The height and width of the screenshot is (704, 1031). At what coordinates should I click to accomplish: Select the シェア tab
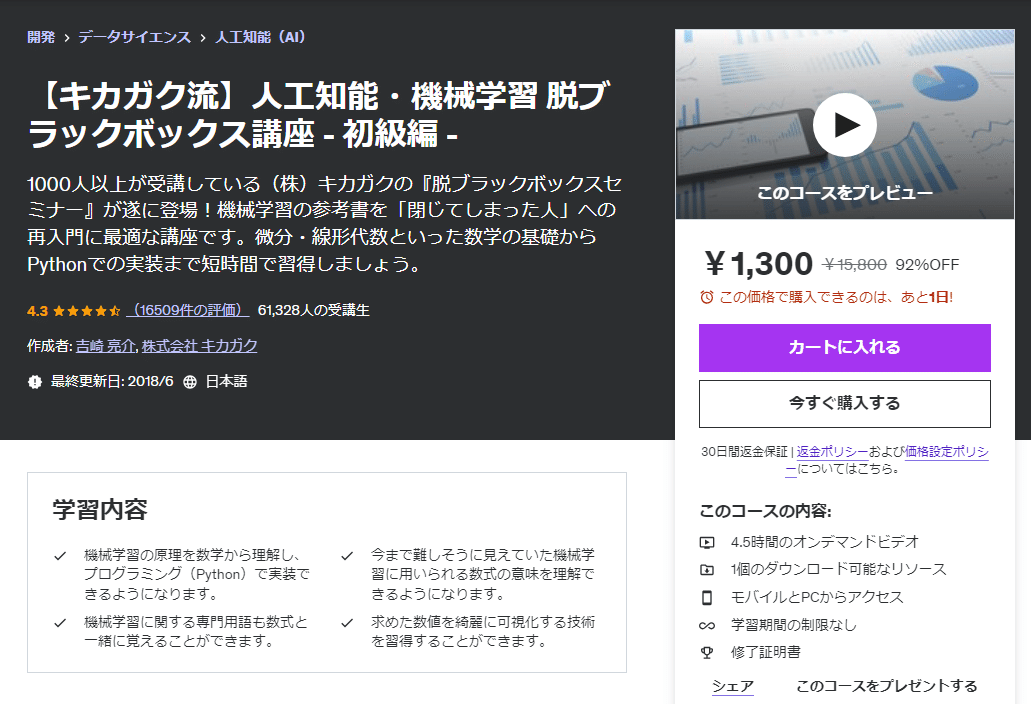pyautogui.click(x=732, y=686)
